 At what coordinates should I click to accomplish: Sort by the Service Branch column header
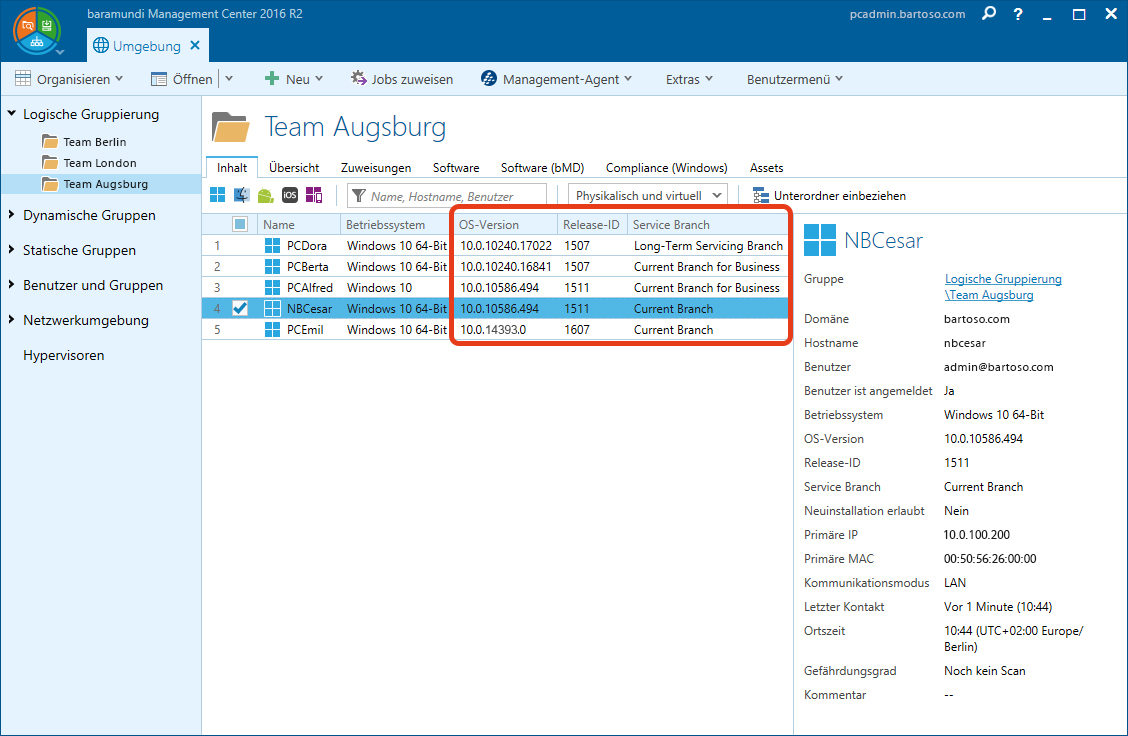[x=708, y=224]
